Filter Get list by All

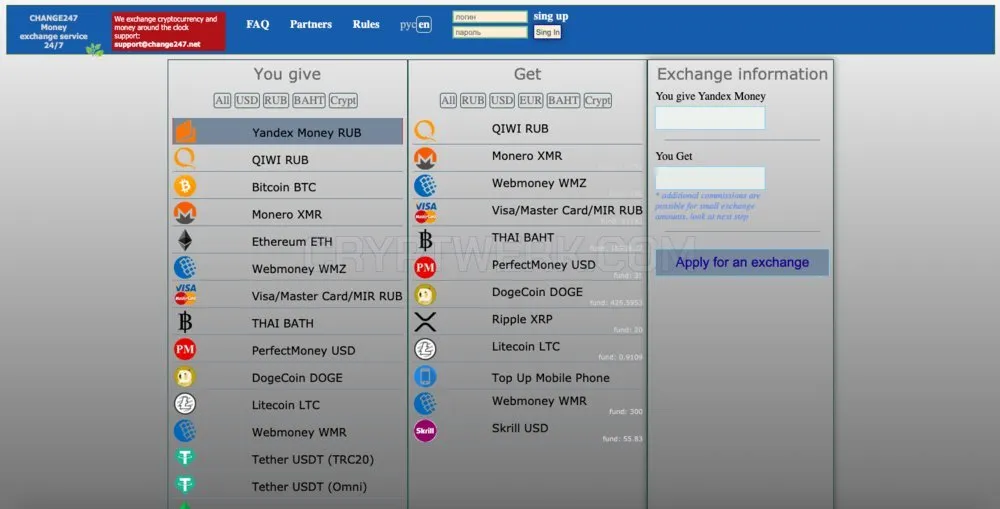448,100
